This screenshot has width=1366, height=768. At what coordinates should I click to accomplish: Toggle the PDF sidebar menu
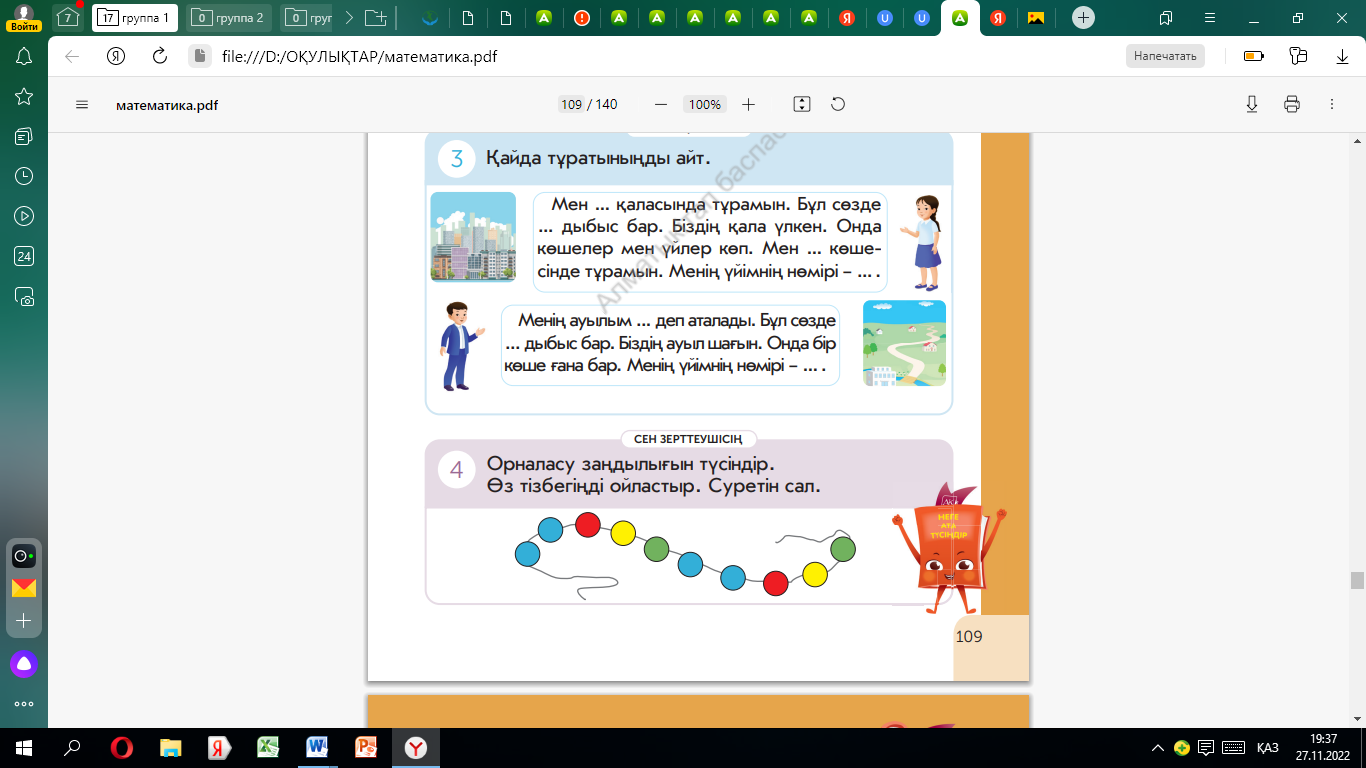[x=82, y=104]
